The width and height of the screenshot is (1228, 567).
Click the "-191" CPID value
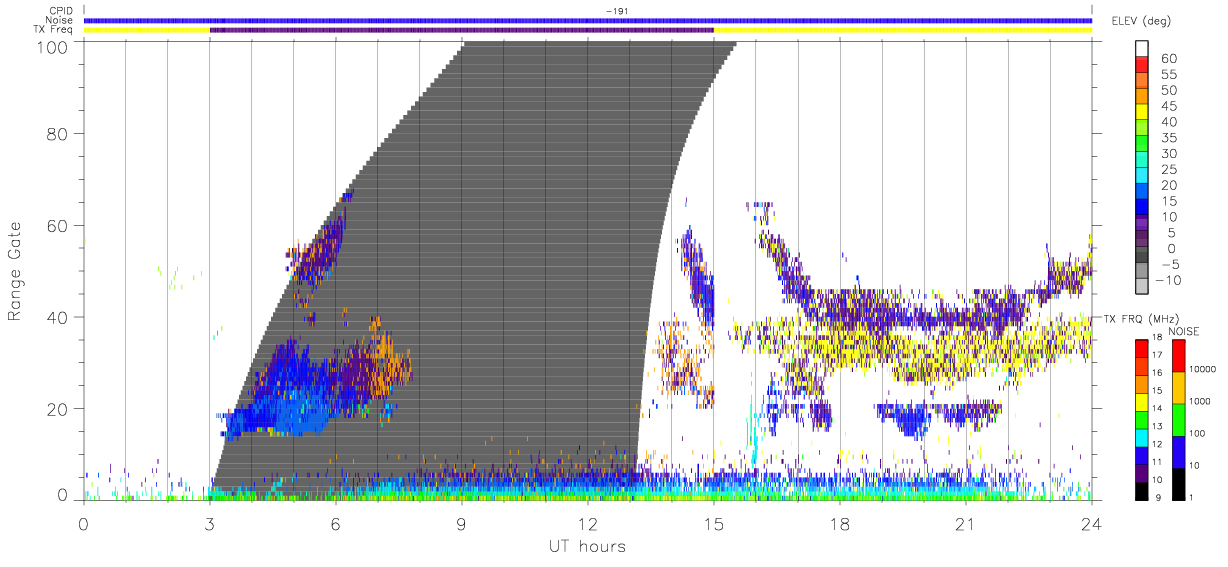(617, 11)
